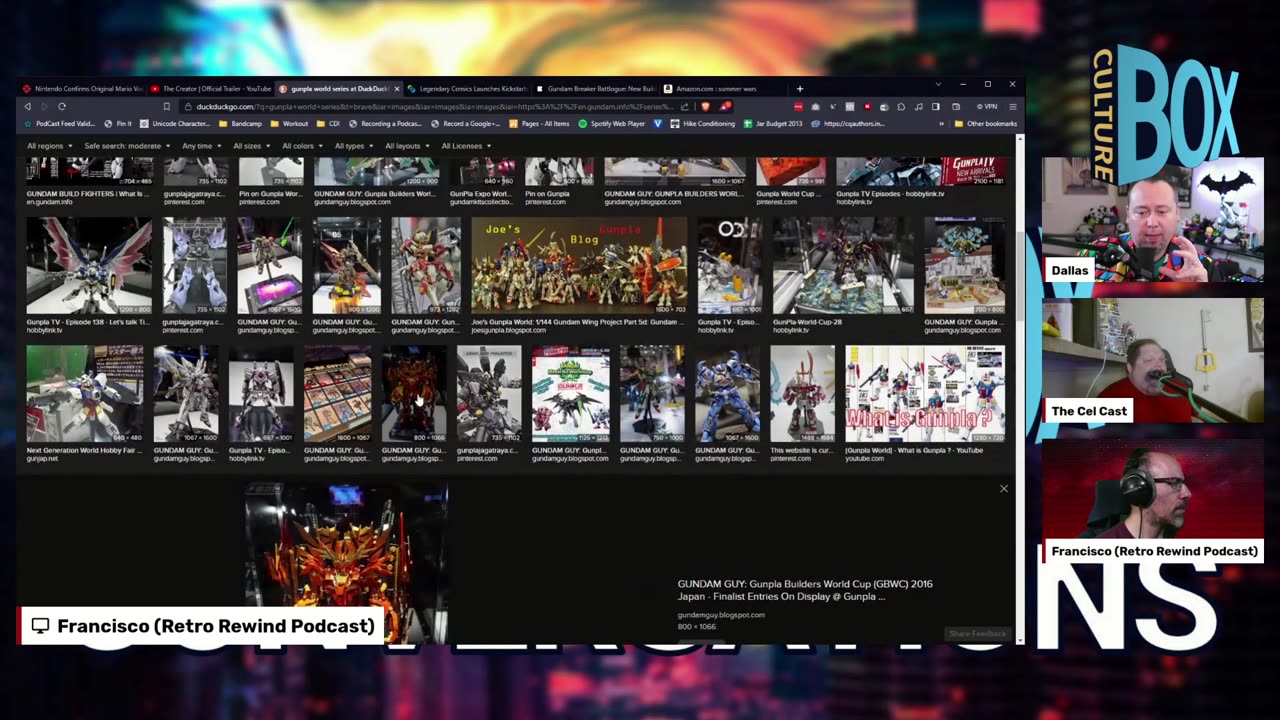Open the browser hamburger main menu
The height and width of the screenshot is (720, 1280).
pyautogui.click(x=1012, y=106)
